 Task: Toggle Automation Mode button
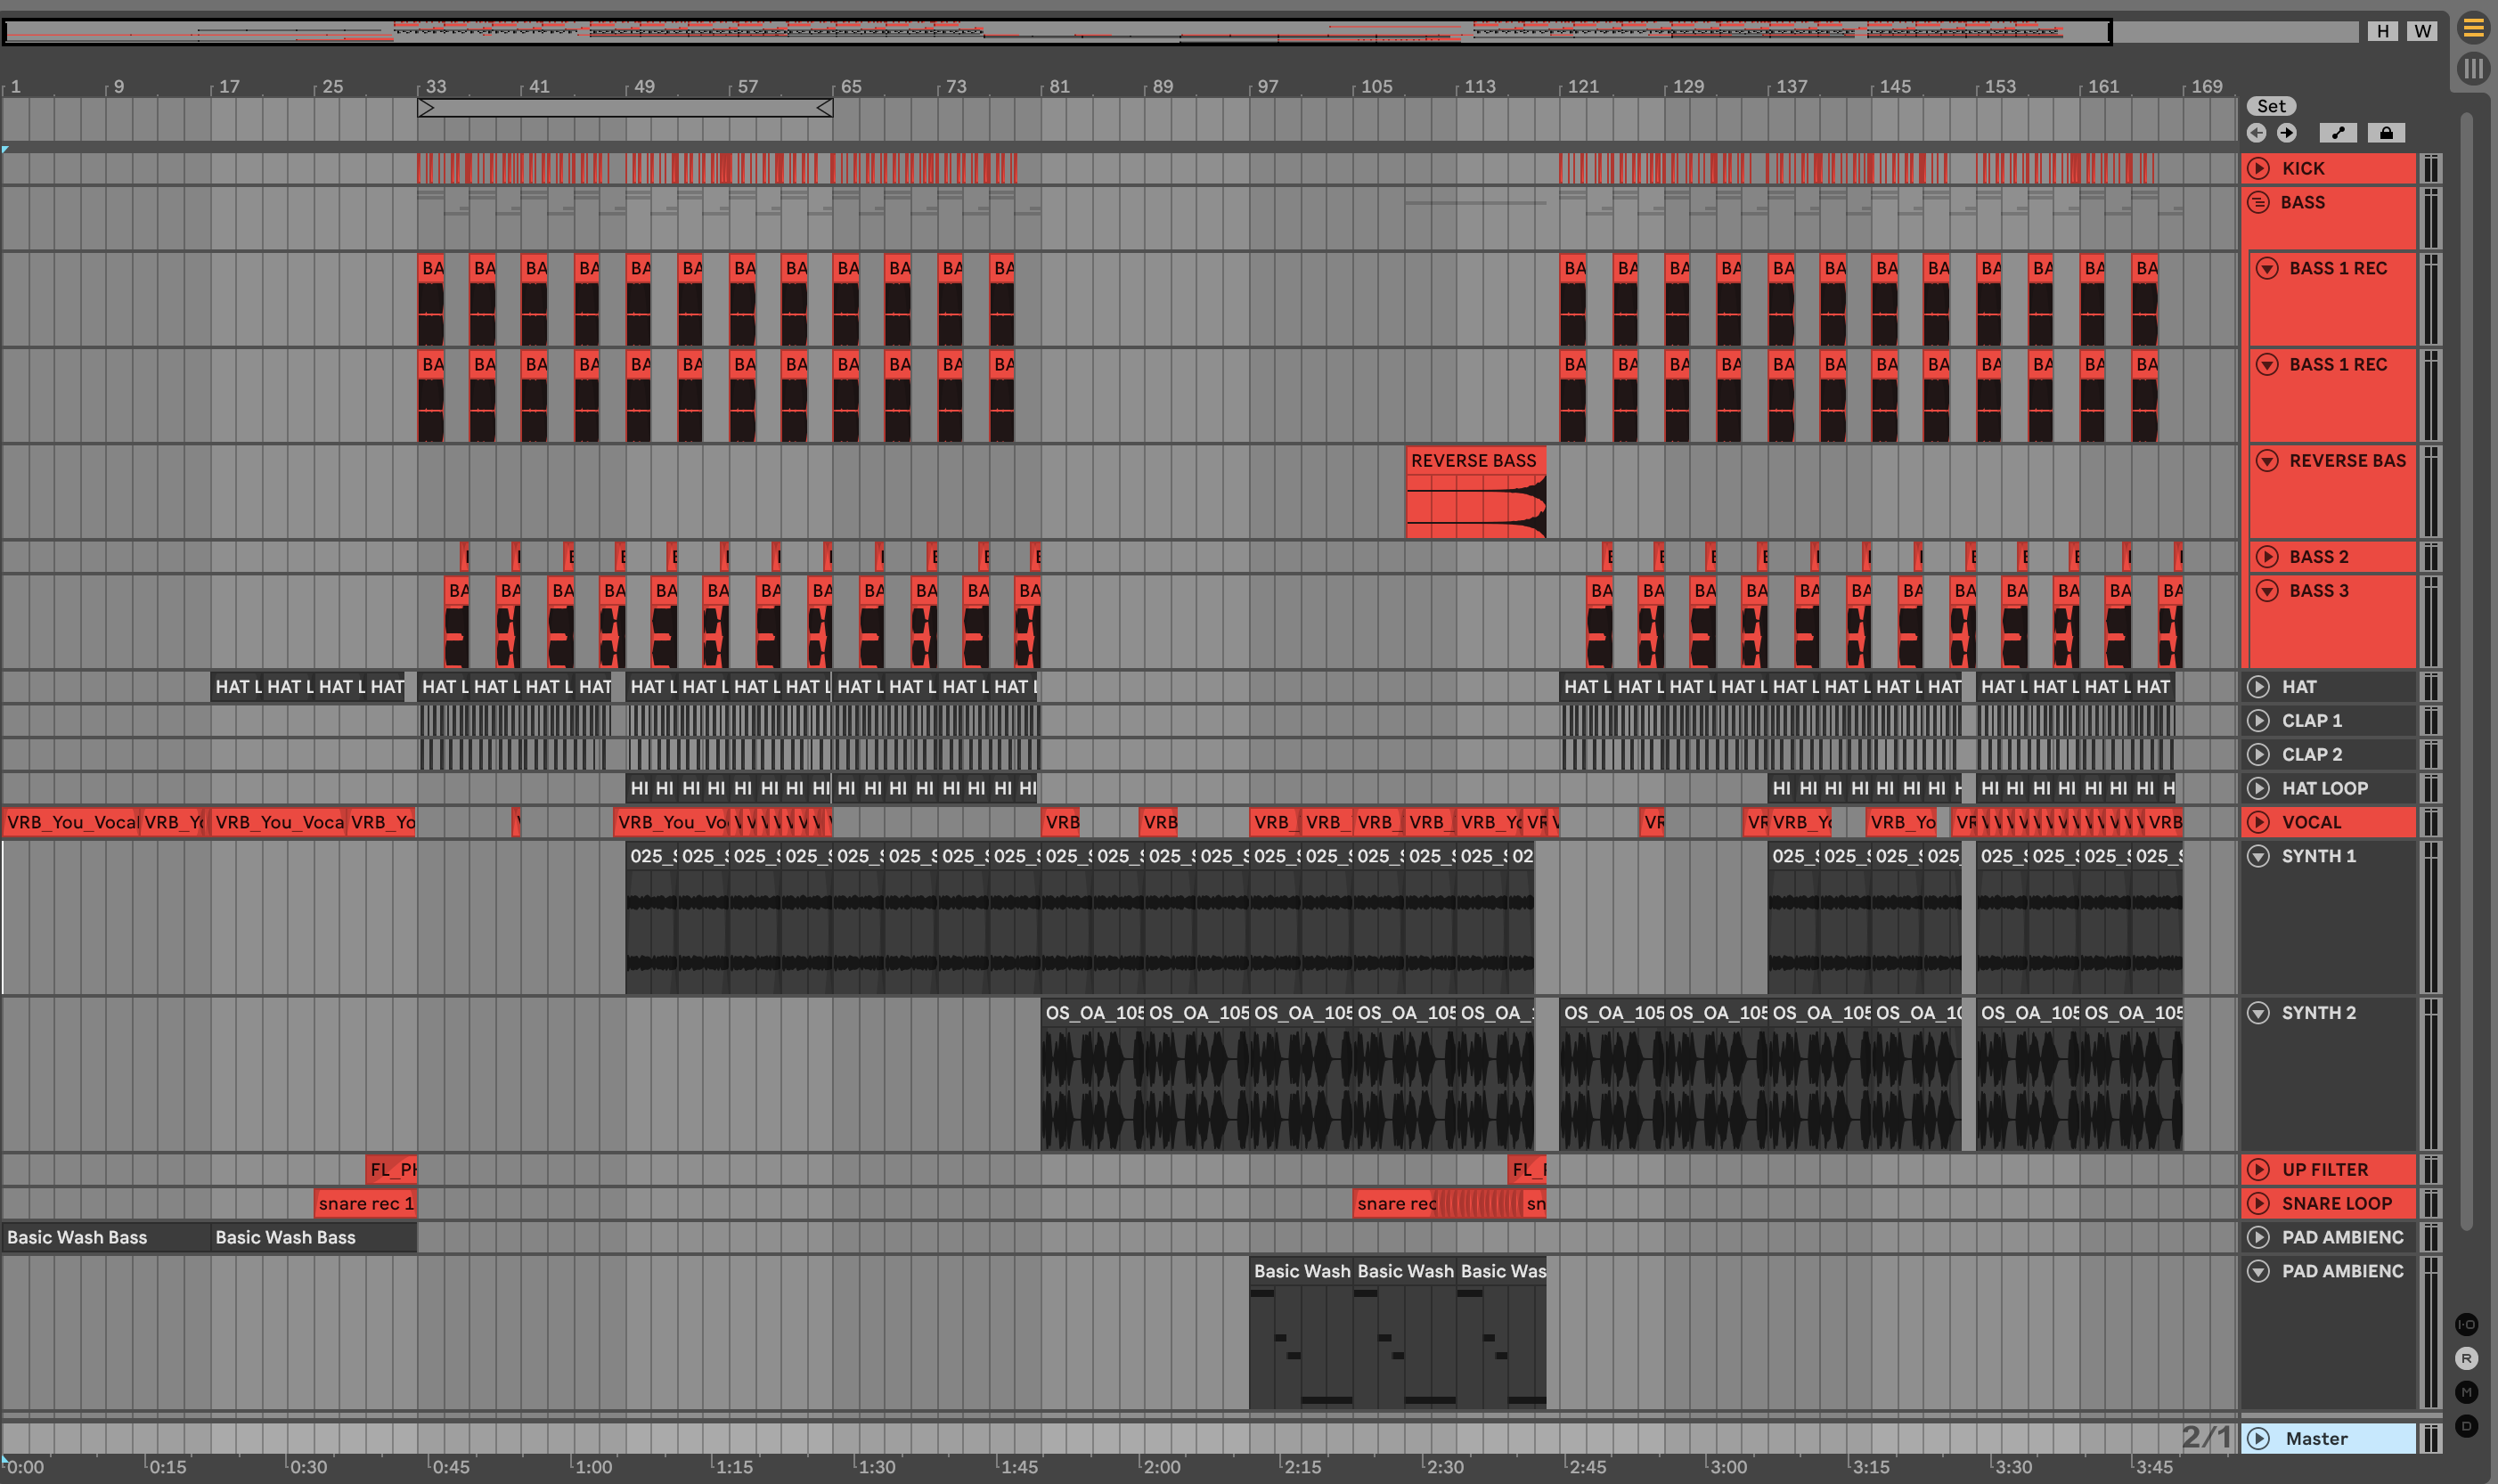[x=2337, y=133]
